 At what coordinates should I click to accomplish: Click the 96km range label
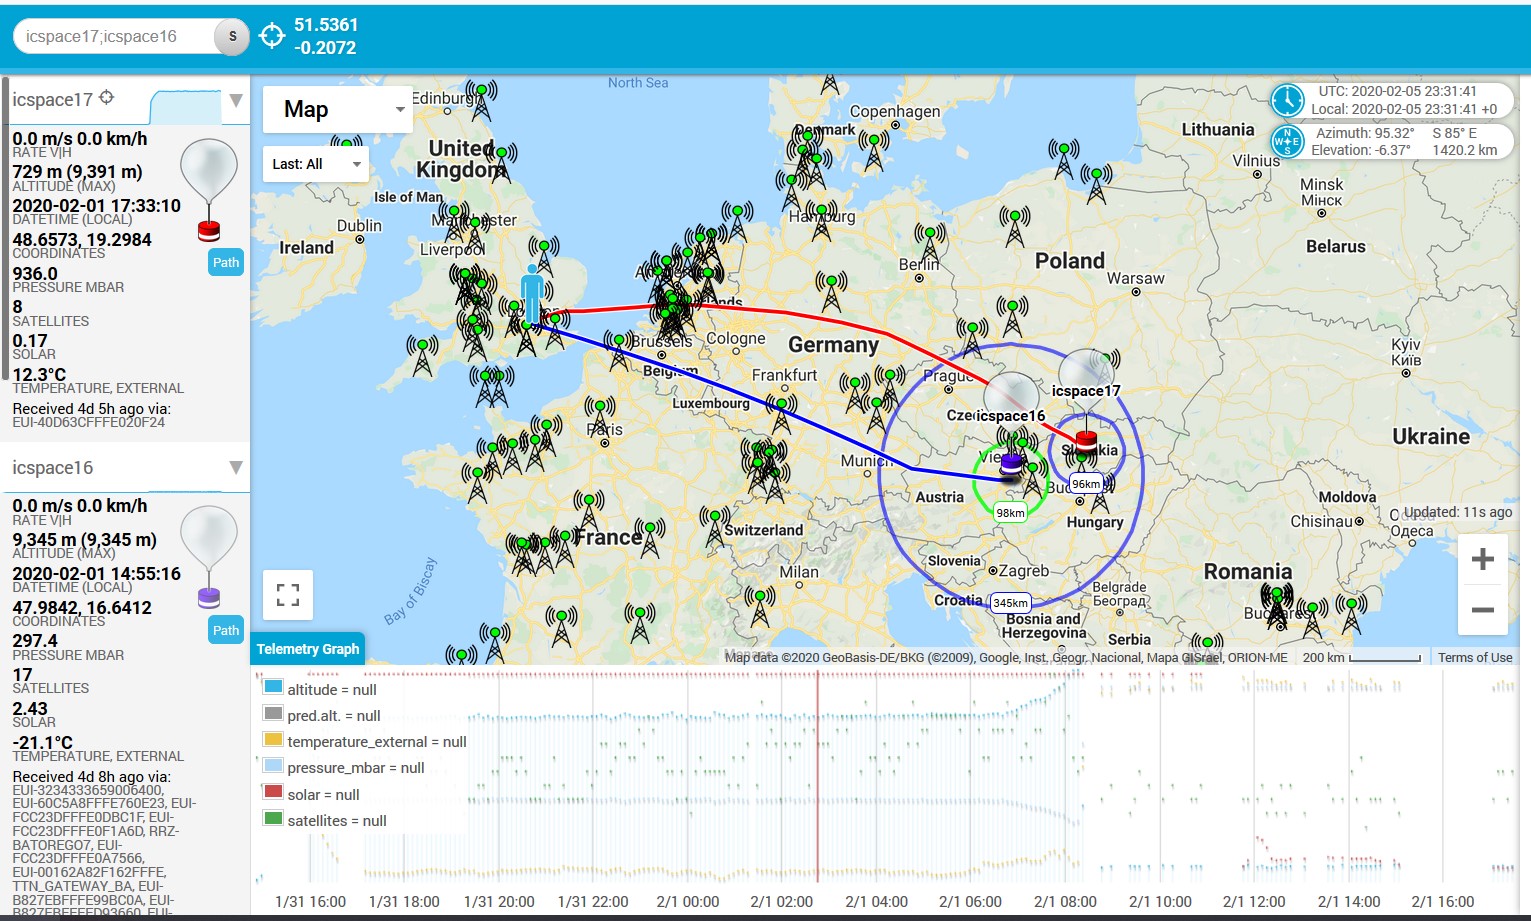coord(1086,484)
